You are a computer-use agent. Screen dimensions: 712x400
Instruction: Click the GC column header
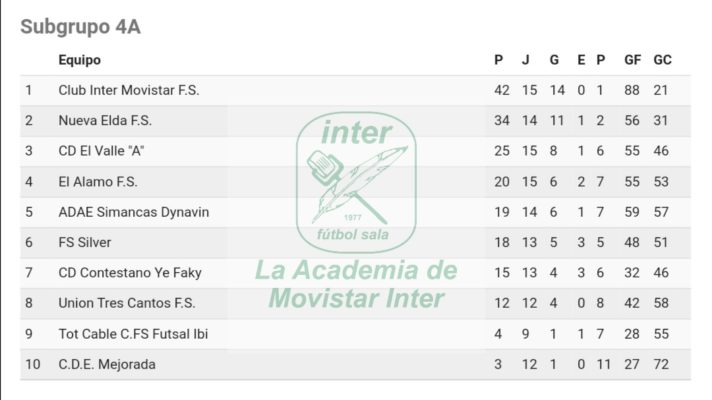click(x=663, y=60)
